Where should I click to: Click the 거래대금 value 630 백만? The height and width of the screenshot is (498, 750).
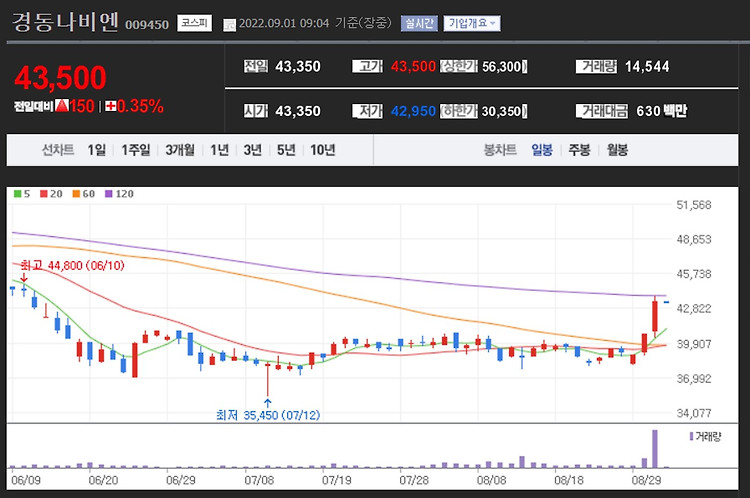(662, 111)
